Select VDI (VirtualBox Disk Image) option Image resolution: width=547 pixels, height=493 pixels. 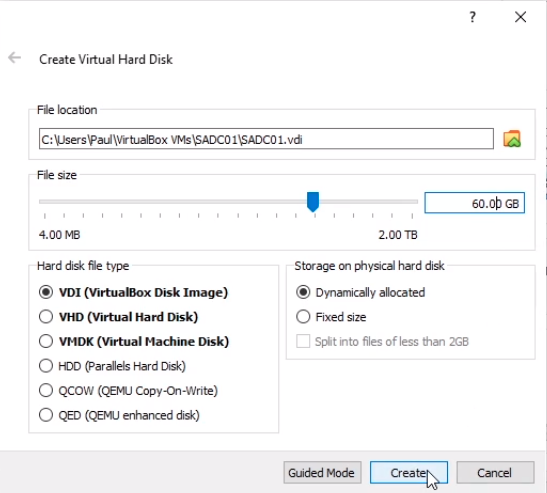click(x=133, y=292)
